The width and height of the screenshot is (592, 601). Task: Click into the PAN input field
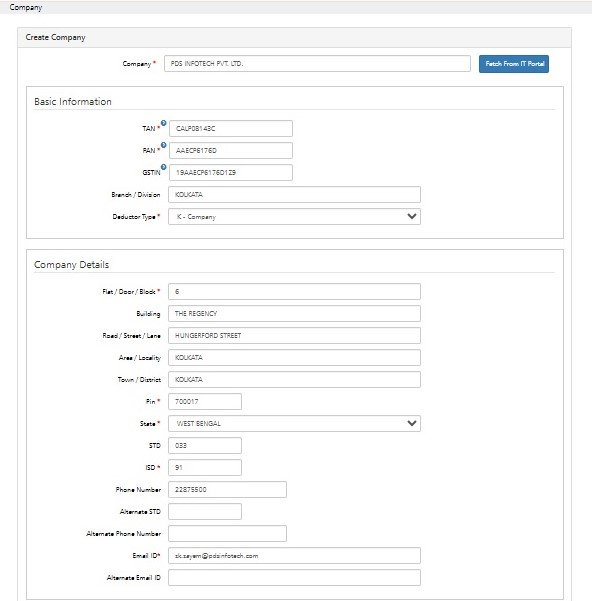click(x=231, y=151)
